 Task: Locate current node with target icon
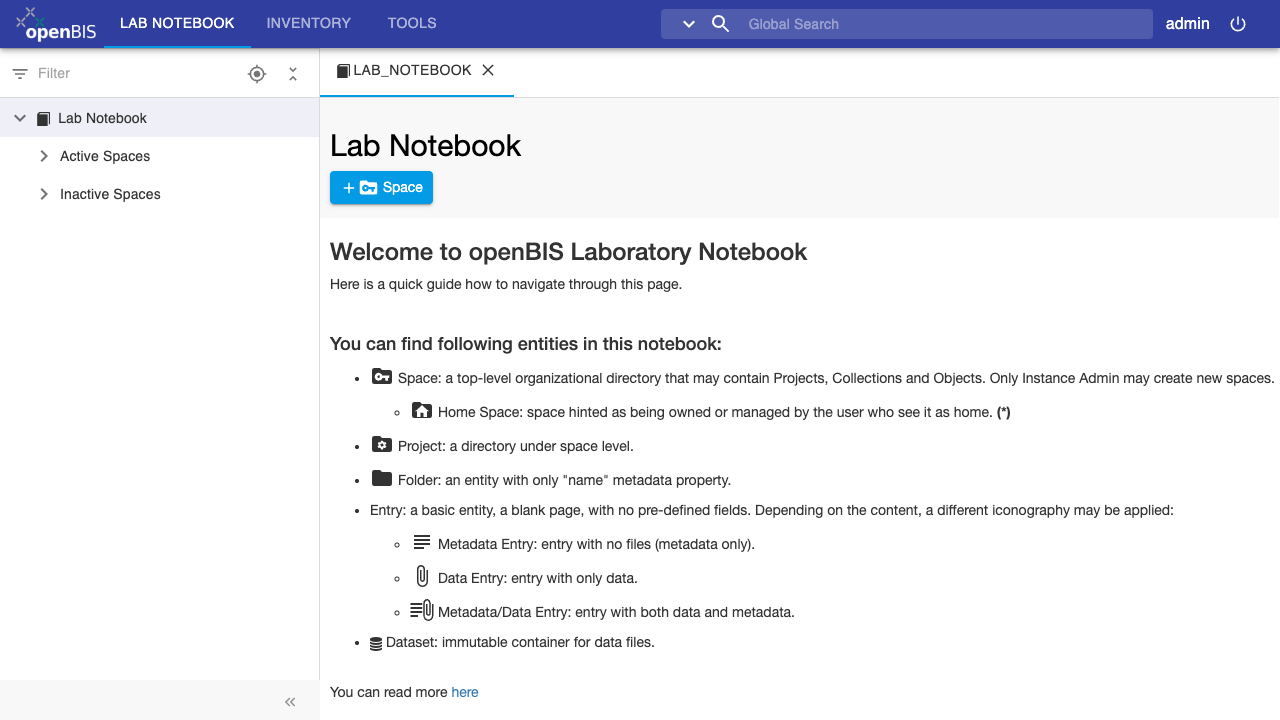257,74
